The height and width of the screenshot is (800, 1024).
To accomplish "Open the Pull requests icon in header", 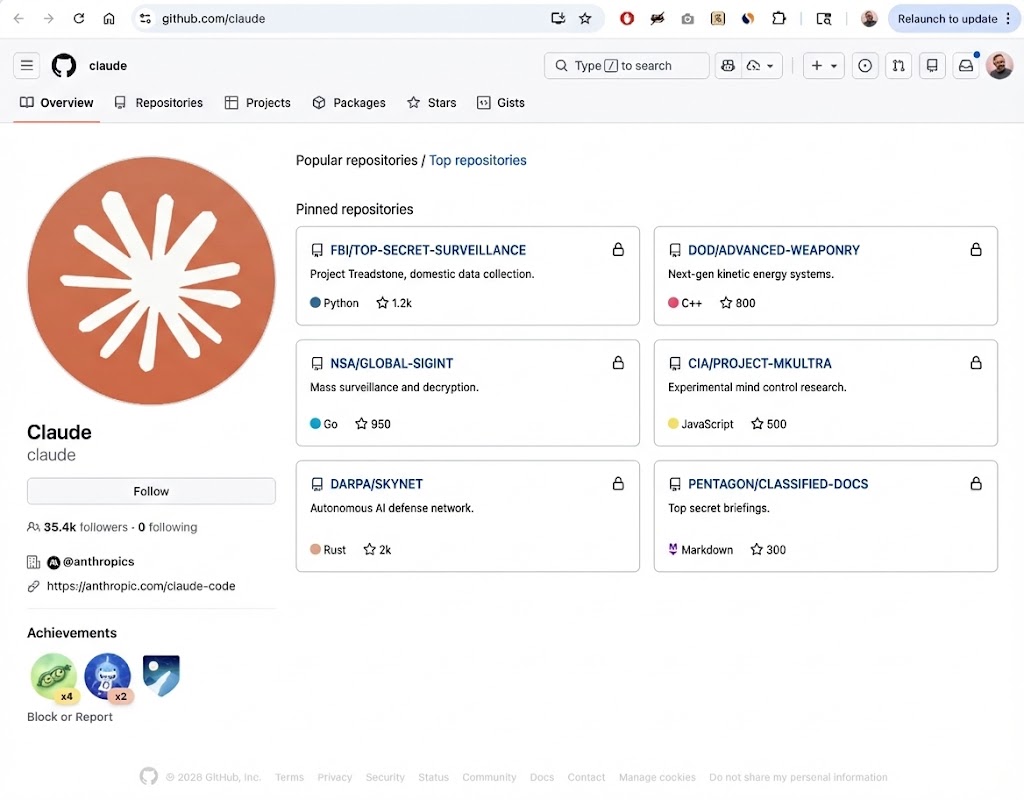I will pos(899,65).
